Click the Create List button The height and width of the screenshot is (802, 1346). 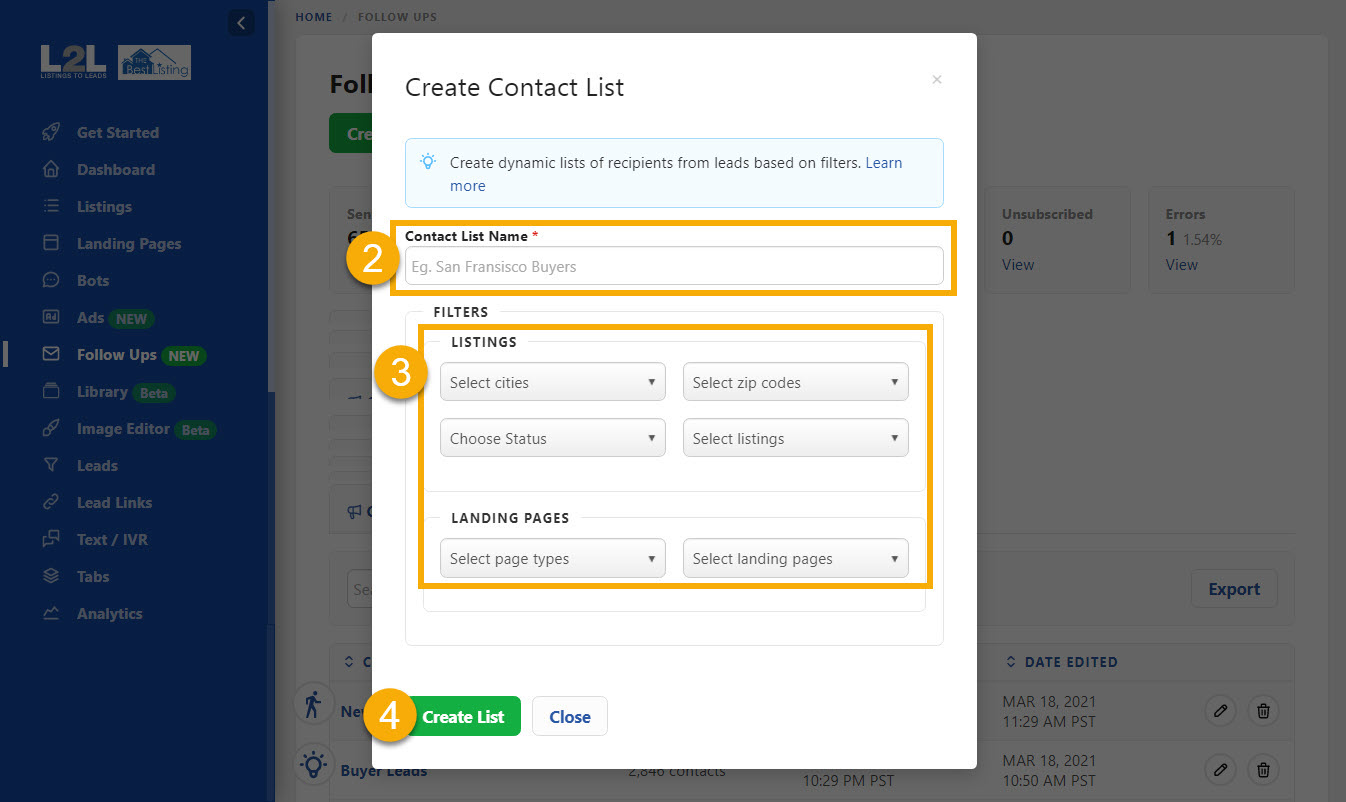pos(463,716)
